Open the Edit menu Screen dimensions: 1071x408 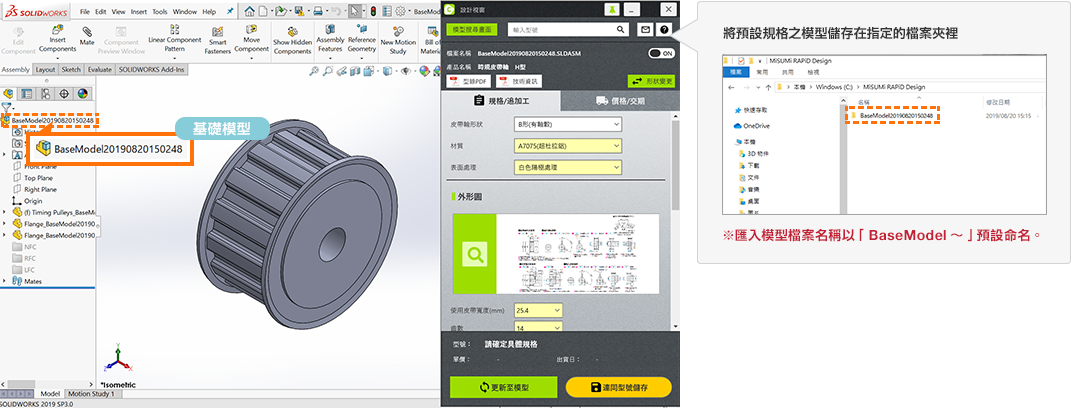tap(100, 12)
